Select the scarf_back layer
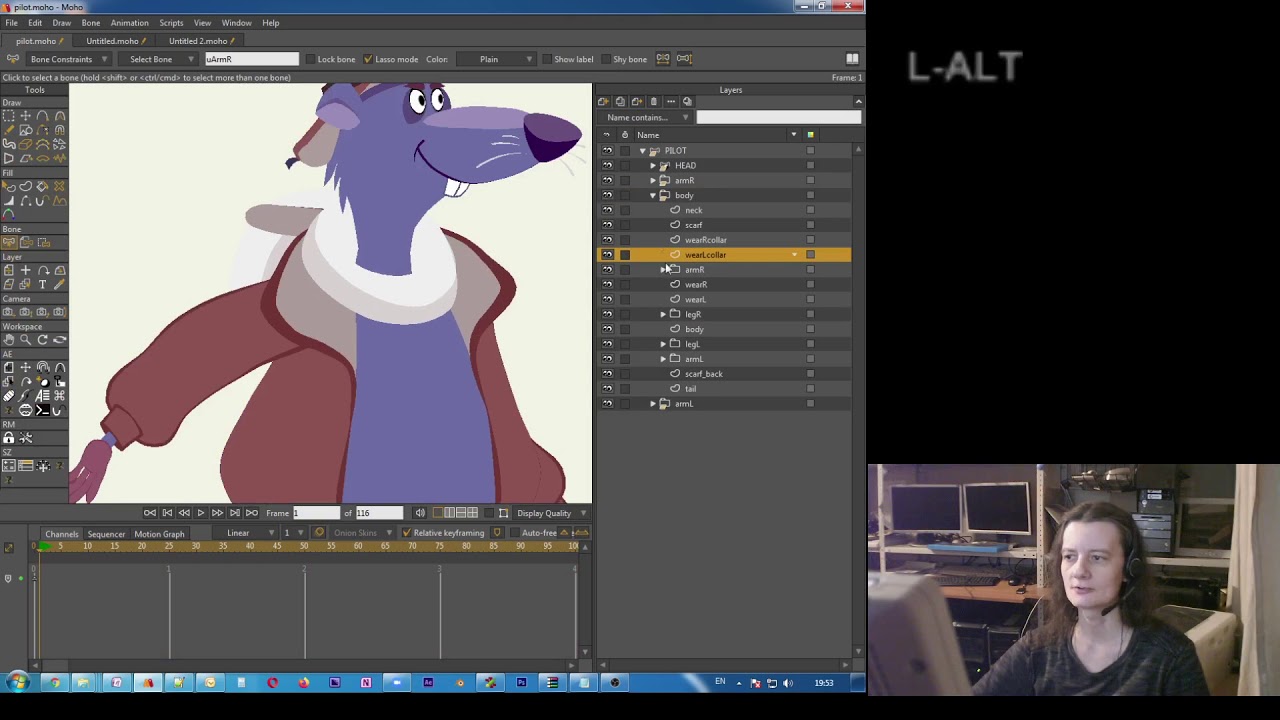This screenshot has height=720, width=1280. point(724,374)
